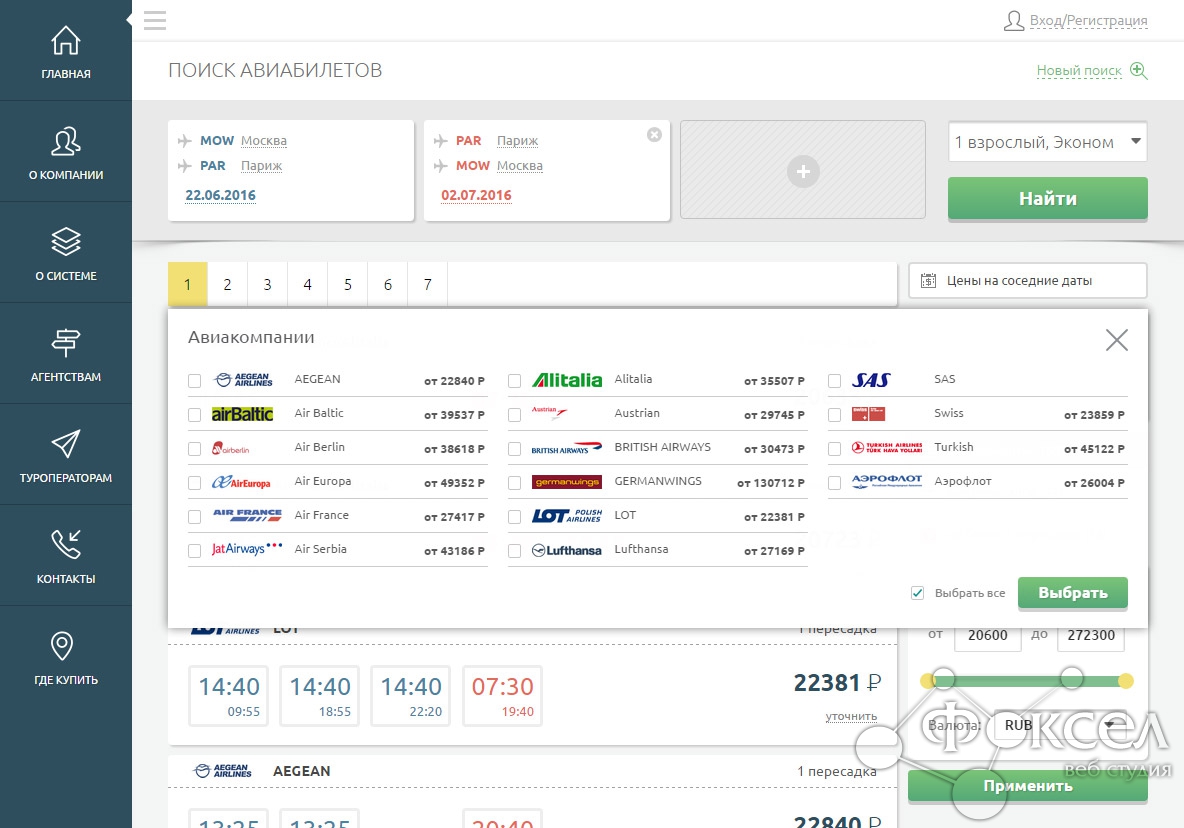Screen dimensions: 1184x828
Task: Select the 14:40 – 09:55 flight time
Action: pos(229,696)
